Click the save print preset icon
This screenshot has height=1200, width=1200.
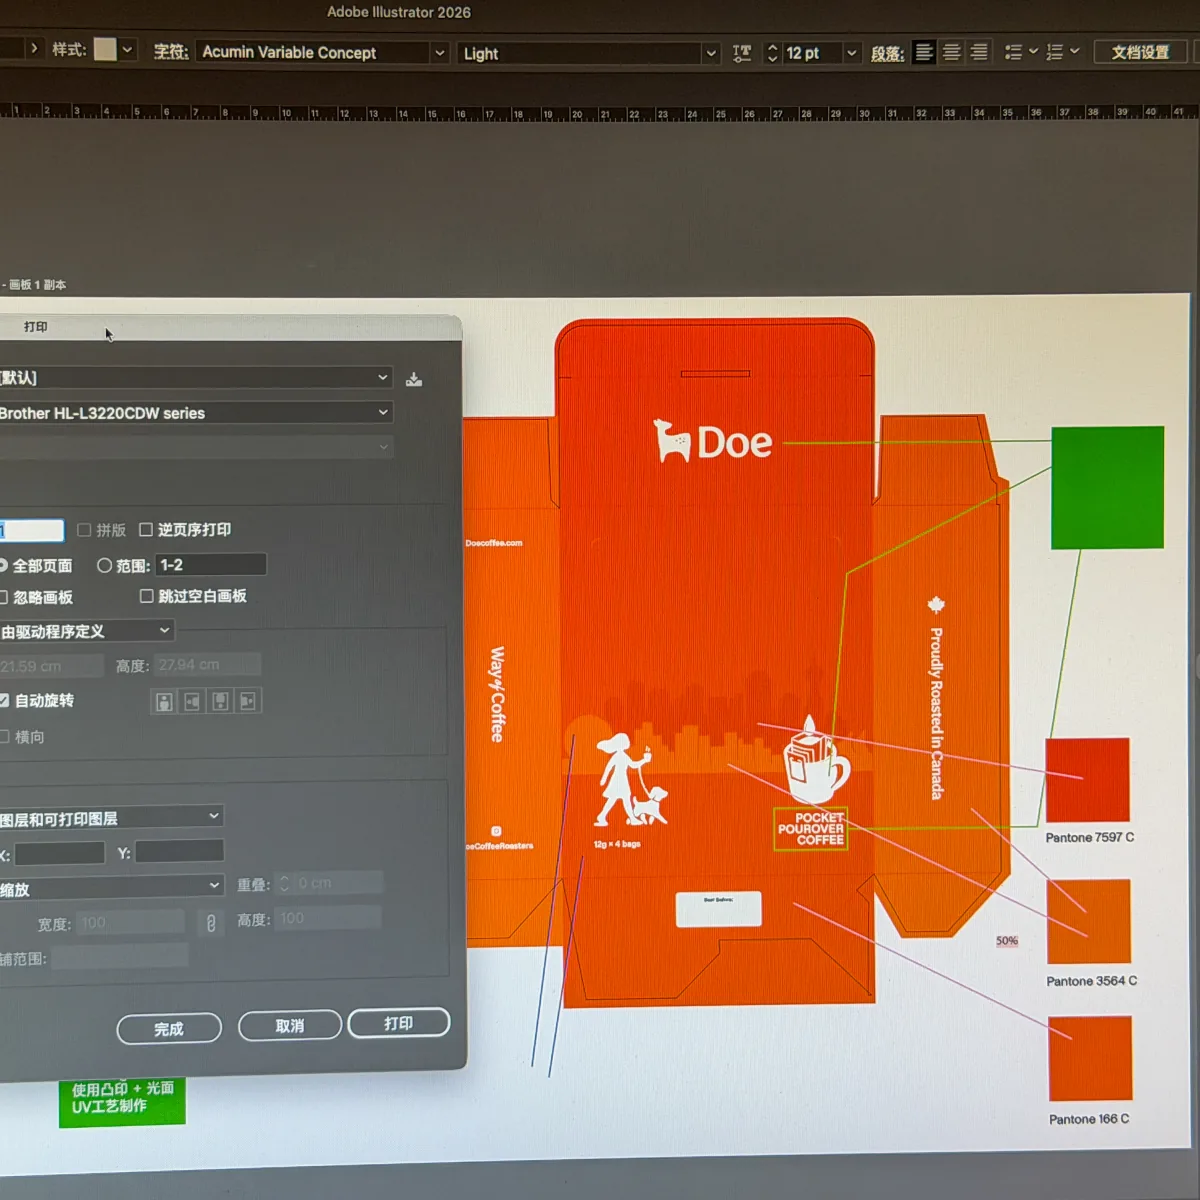point(414,379)
